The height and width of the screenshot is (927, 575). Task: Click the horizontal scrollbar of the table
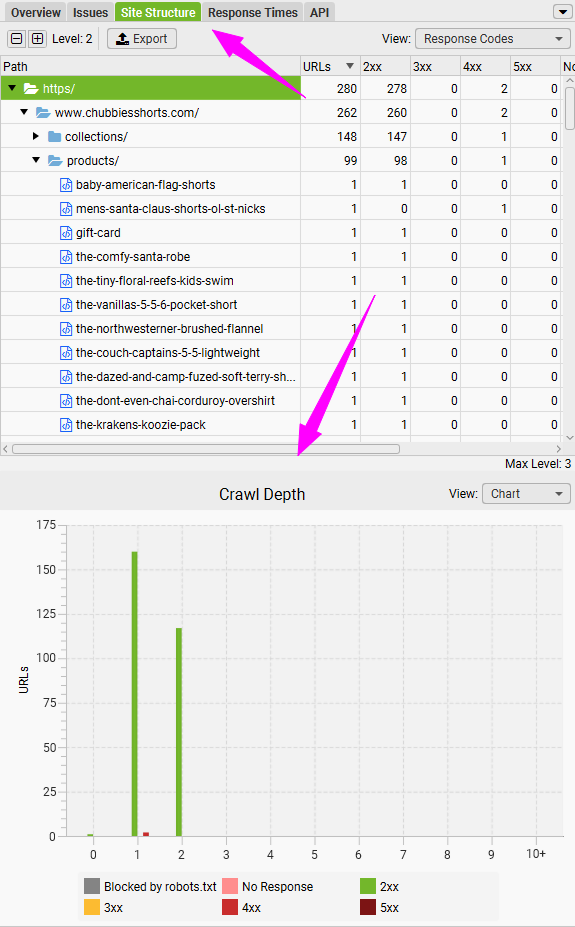tap(206, 449)
